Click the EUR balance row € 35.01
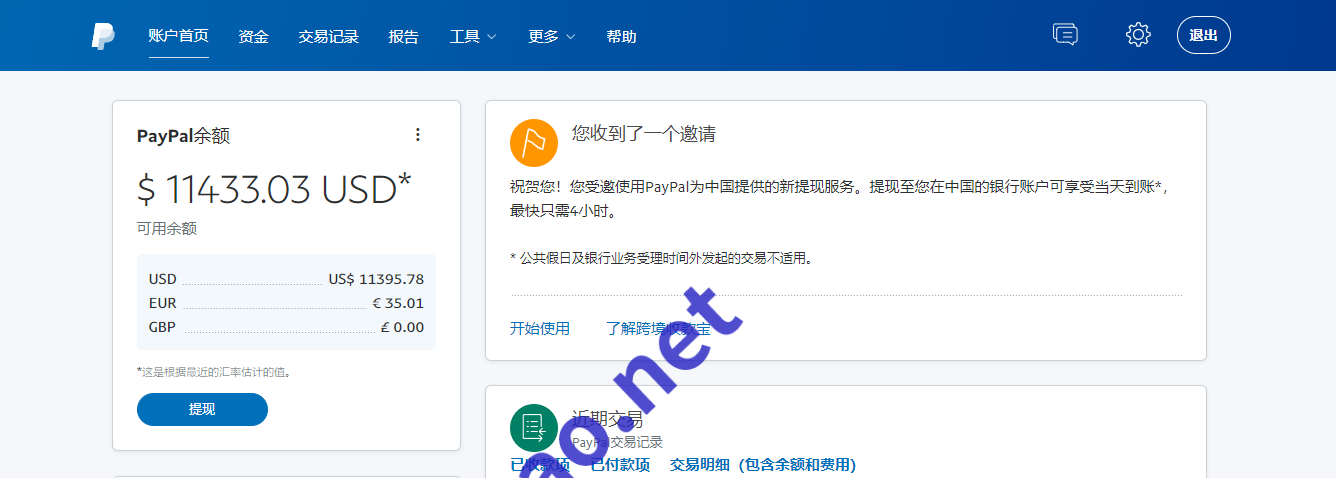 286,303
